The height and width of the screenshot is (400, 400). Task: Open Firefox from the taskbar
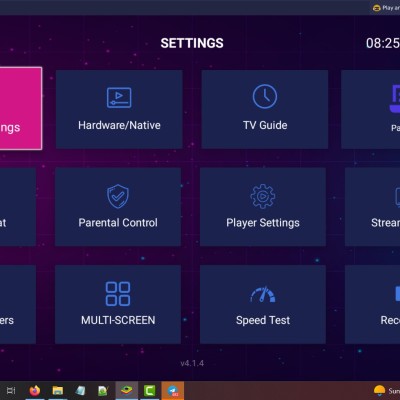[35, 390]
